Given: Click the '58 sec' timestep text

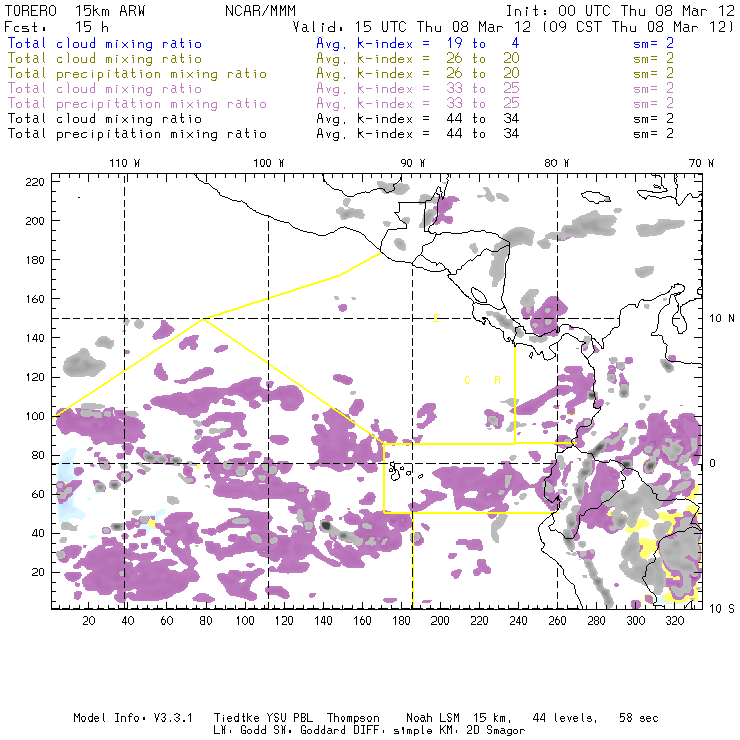Looking at the screenshot, I should click(x=639, y=718).
